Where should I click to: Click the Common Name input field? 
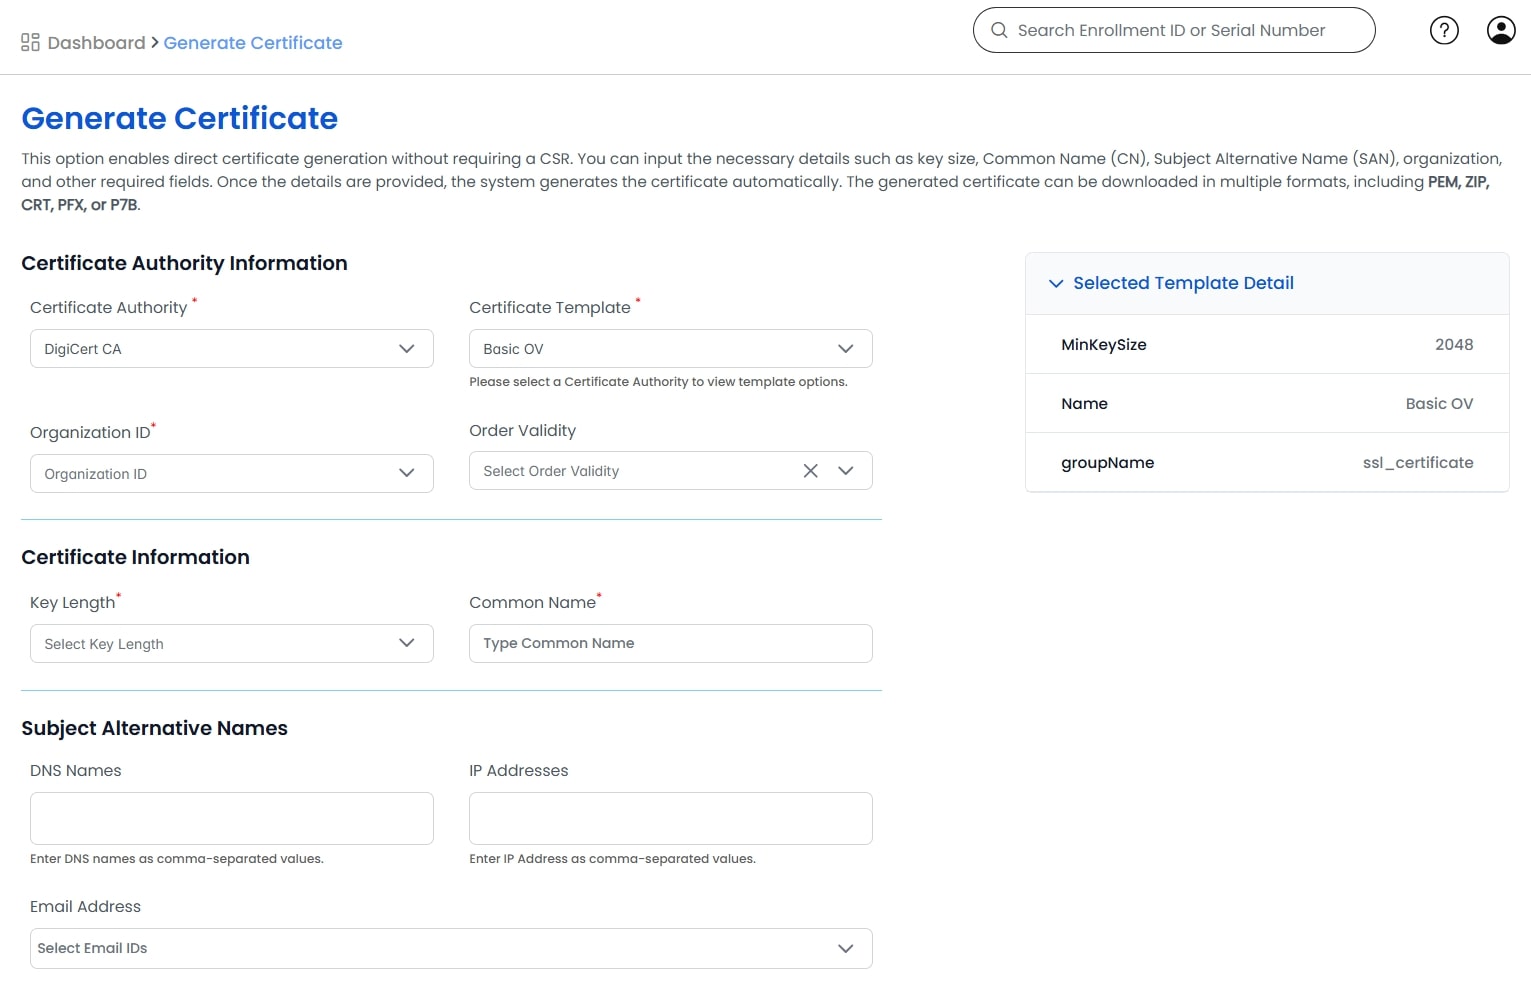671,643
